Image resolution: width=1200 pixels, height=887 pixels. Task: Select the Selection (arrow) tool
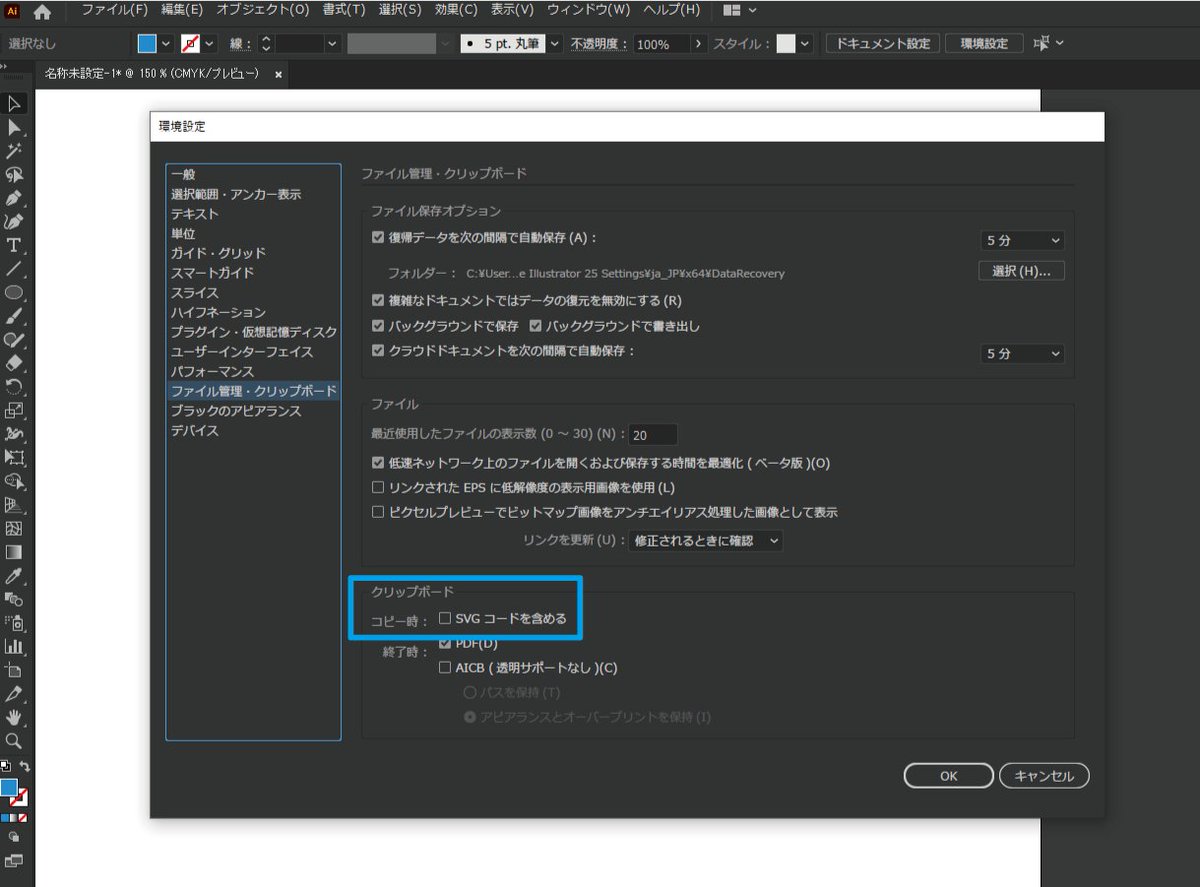click(x=14, y=104)
